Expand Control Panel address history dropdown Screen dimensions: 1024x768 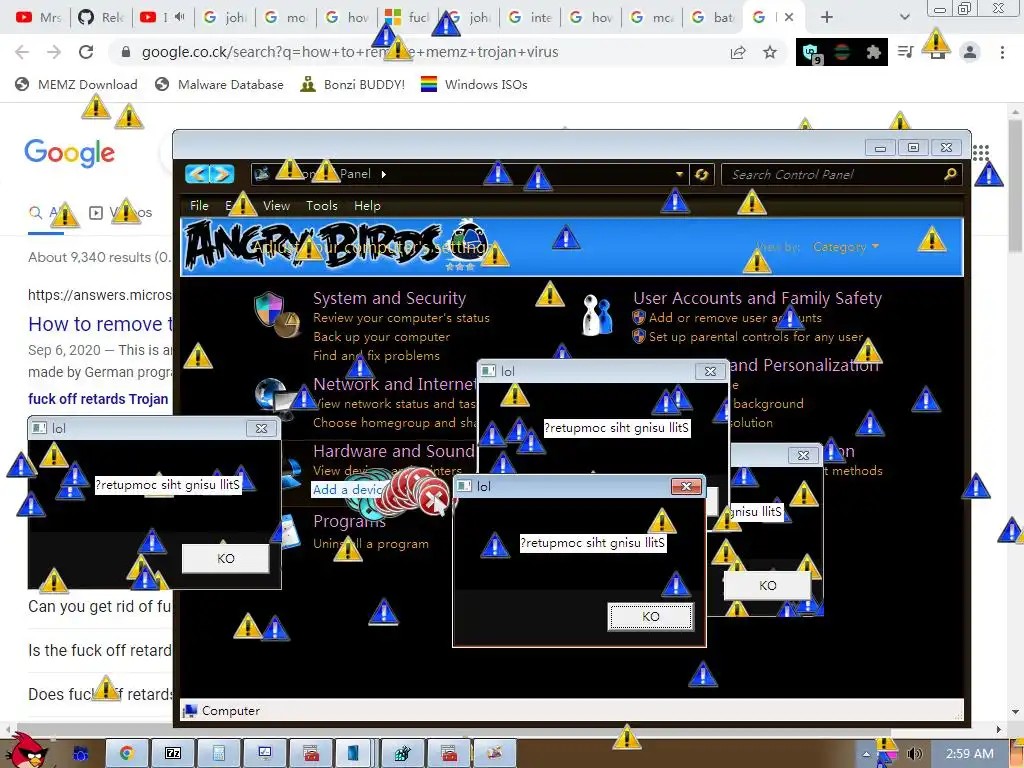679,174
